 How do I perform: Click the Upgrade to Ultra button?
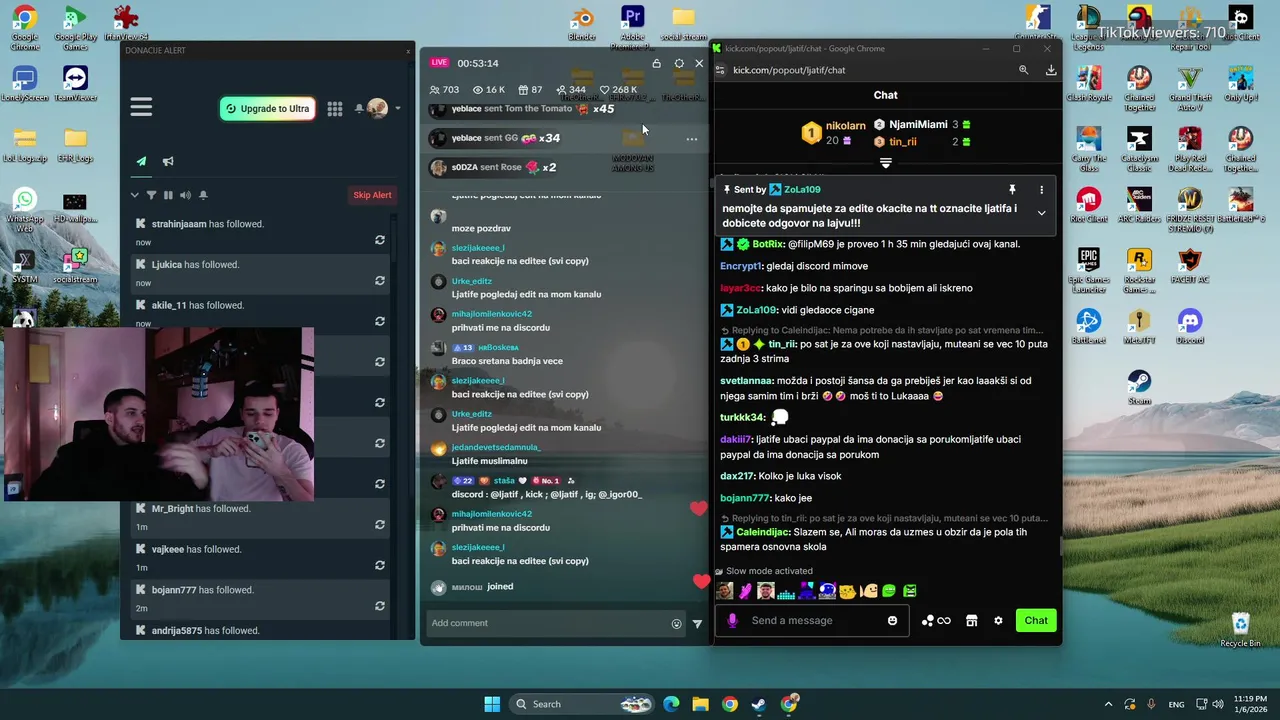point(267,108)
